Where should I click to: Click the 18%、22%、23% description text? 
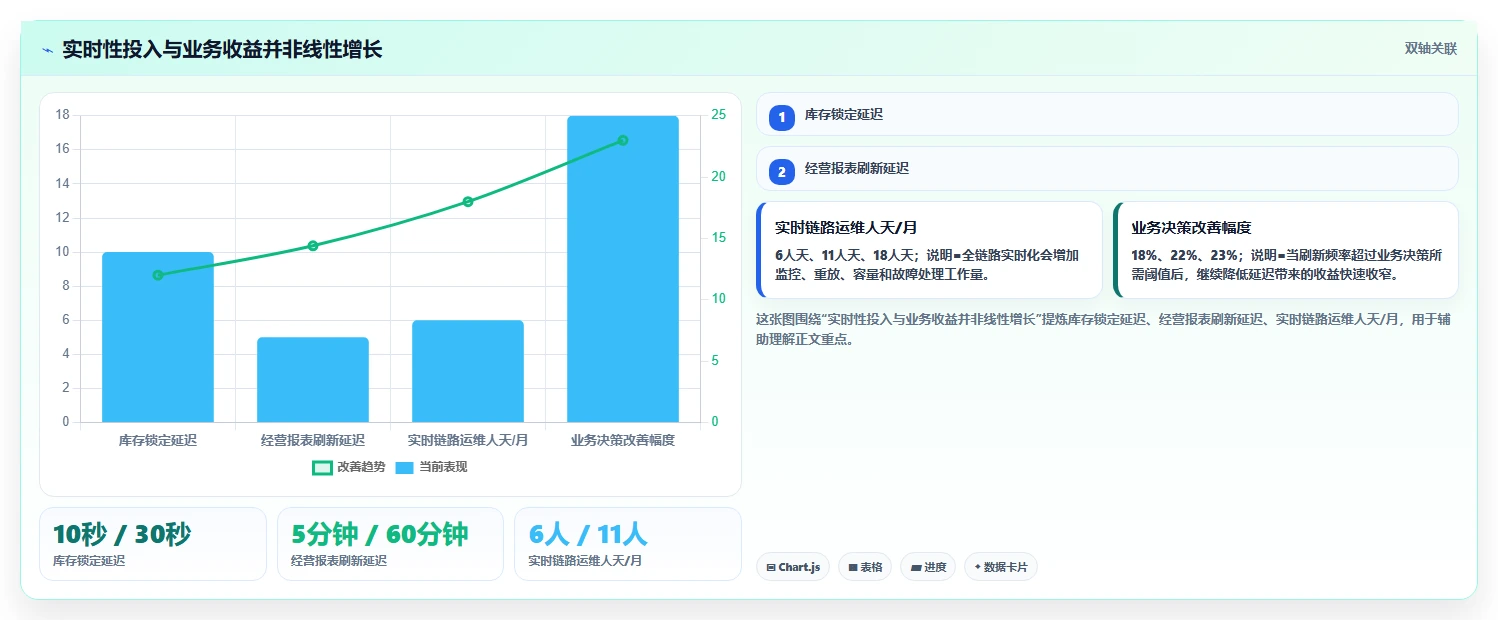point(1286,264)
